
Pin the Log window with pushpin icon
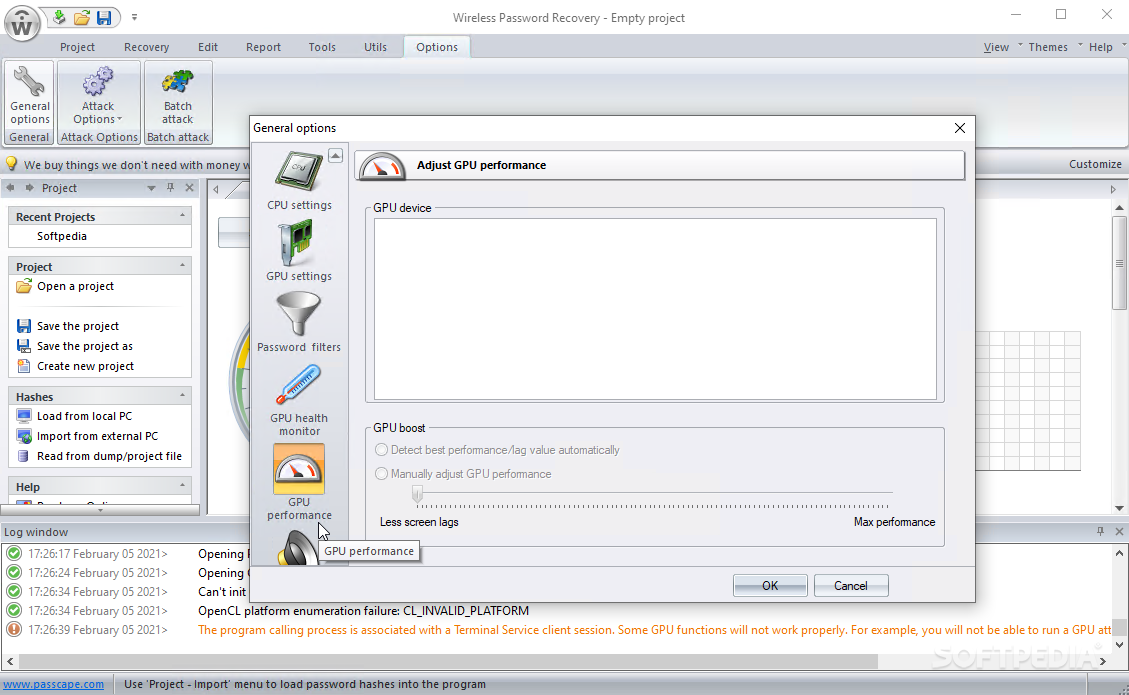tap(1100, 532)
